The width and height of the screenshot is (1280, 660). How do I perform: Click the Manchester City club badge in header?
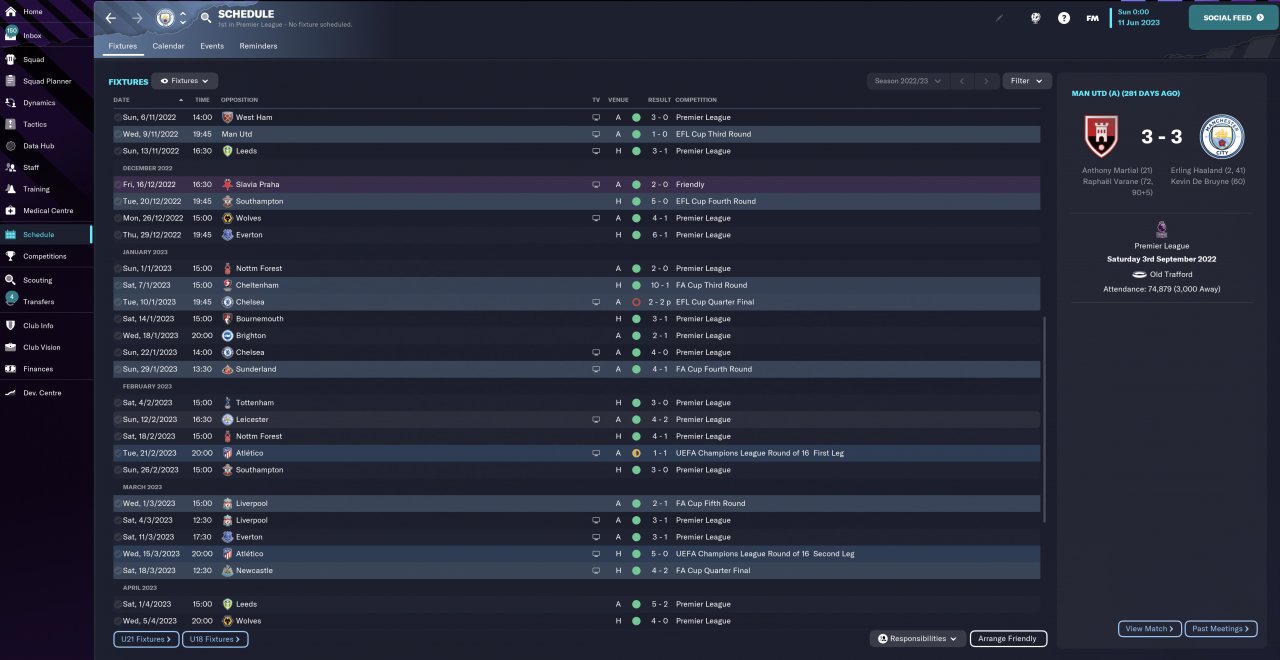(165, 18)
